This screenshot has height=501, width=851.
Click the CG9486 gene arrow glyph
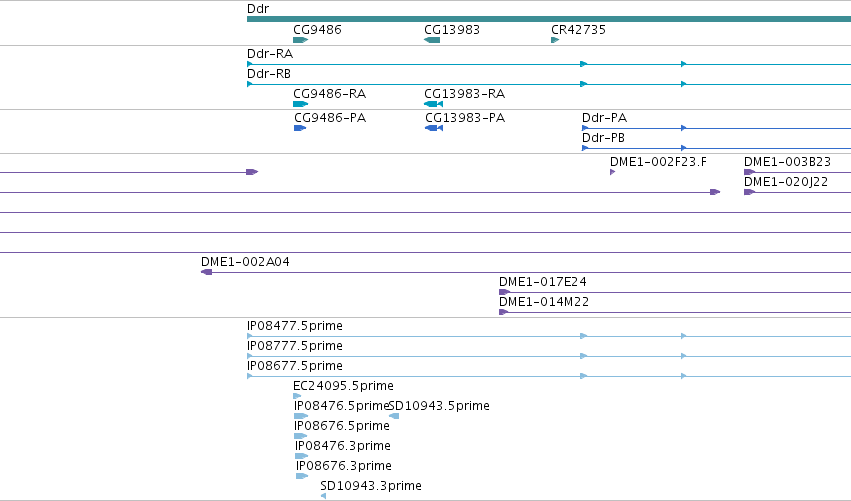point(301,40)
